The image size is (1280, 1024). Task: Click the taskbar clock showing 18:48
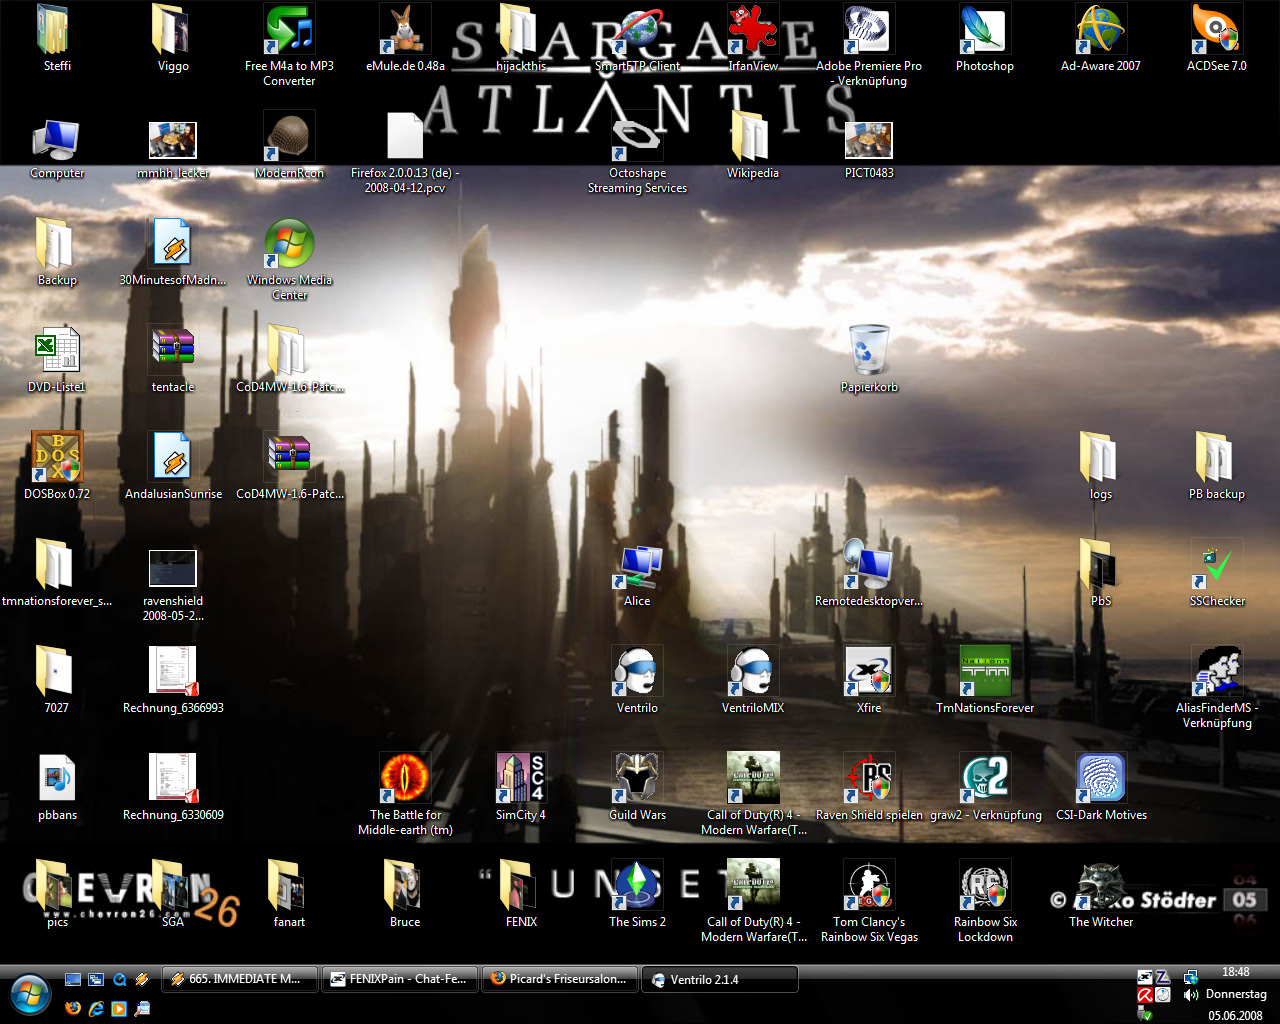click(1235, 972)
